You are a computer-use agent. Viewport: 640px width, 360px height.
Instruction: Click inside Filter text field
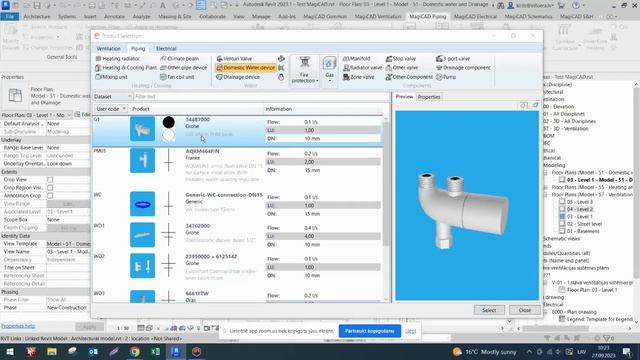[261, 97]
